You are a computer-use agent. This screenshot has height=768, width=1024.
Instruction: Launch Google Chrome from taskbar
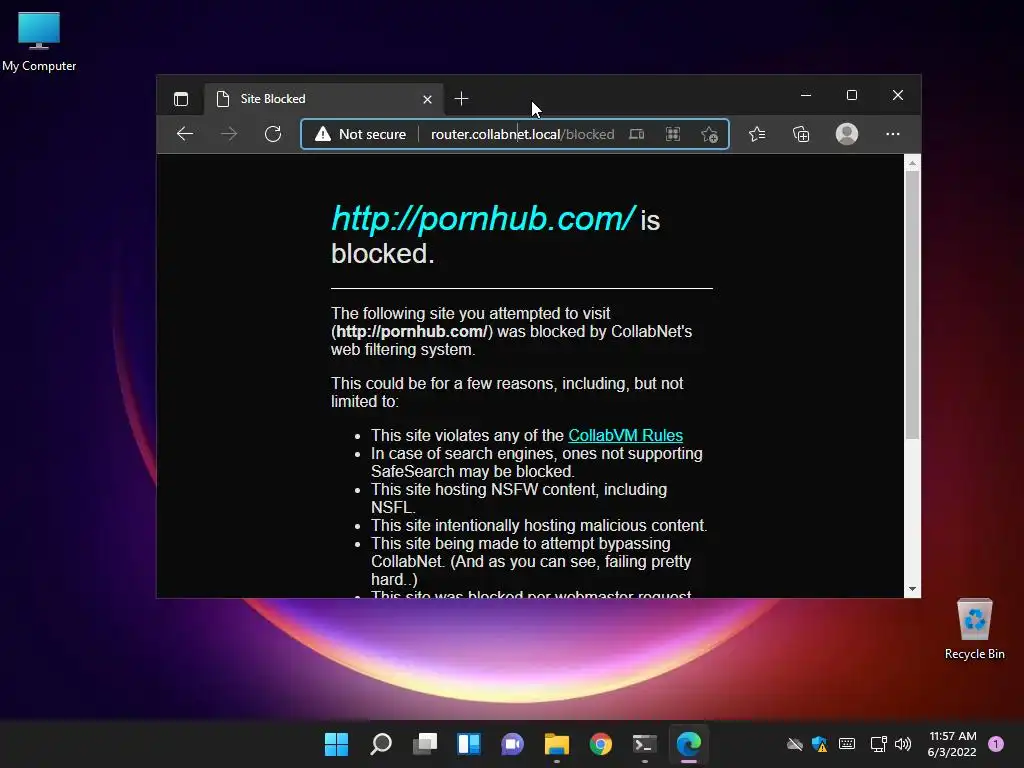click(601, 744)
